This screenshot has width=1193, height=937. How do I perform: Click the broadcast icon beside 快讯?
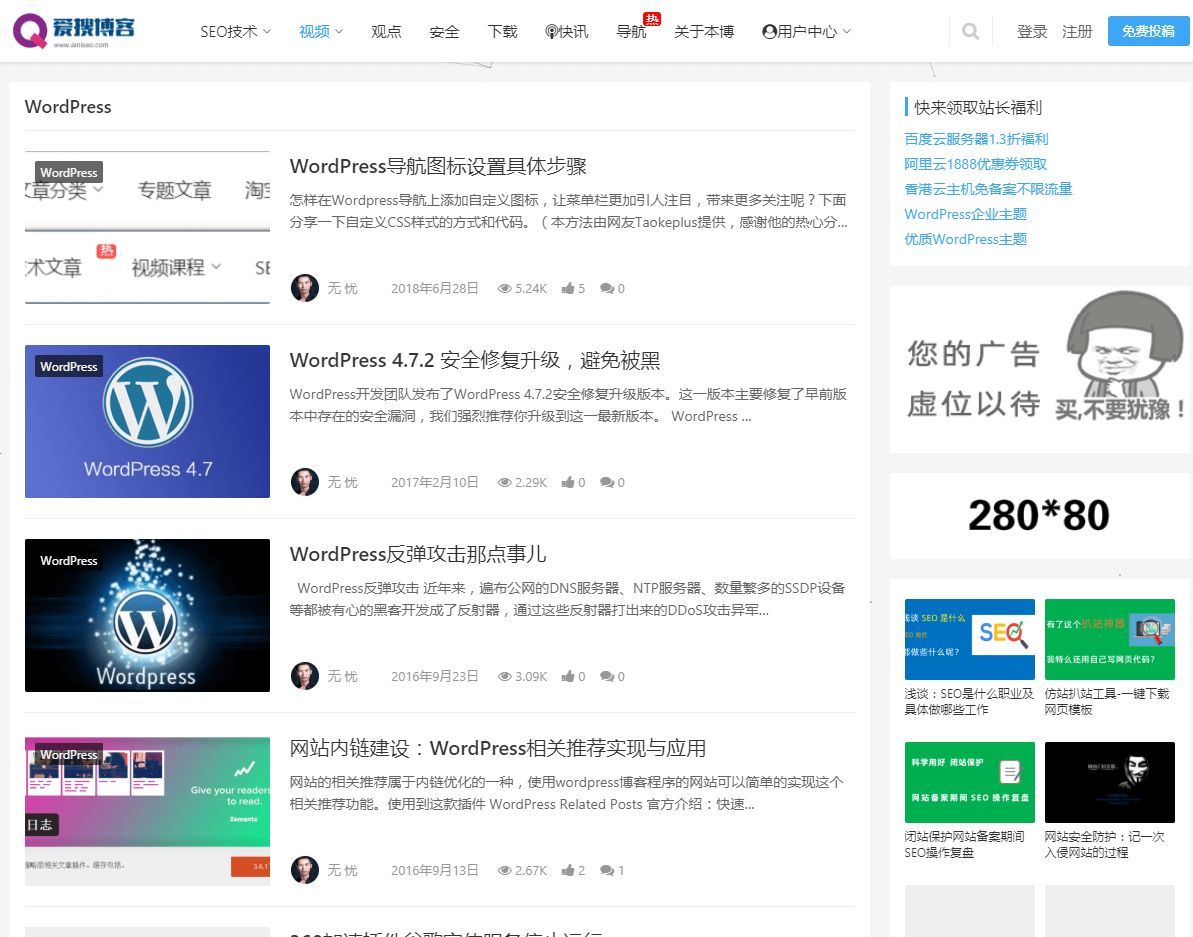pos(552,31)
